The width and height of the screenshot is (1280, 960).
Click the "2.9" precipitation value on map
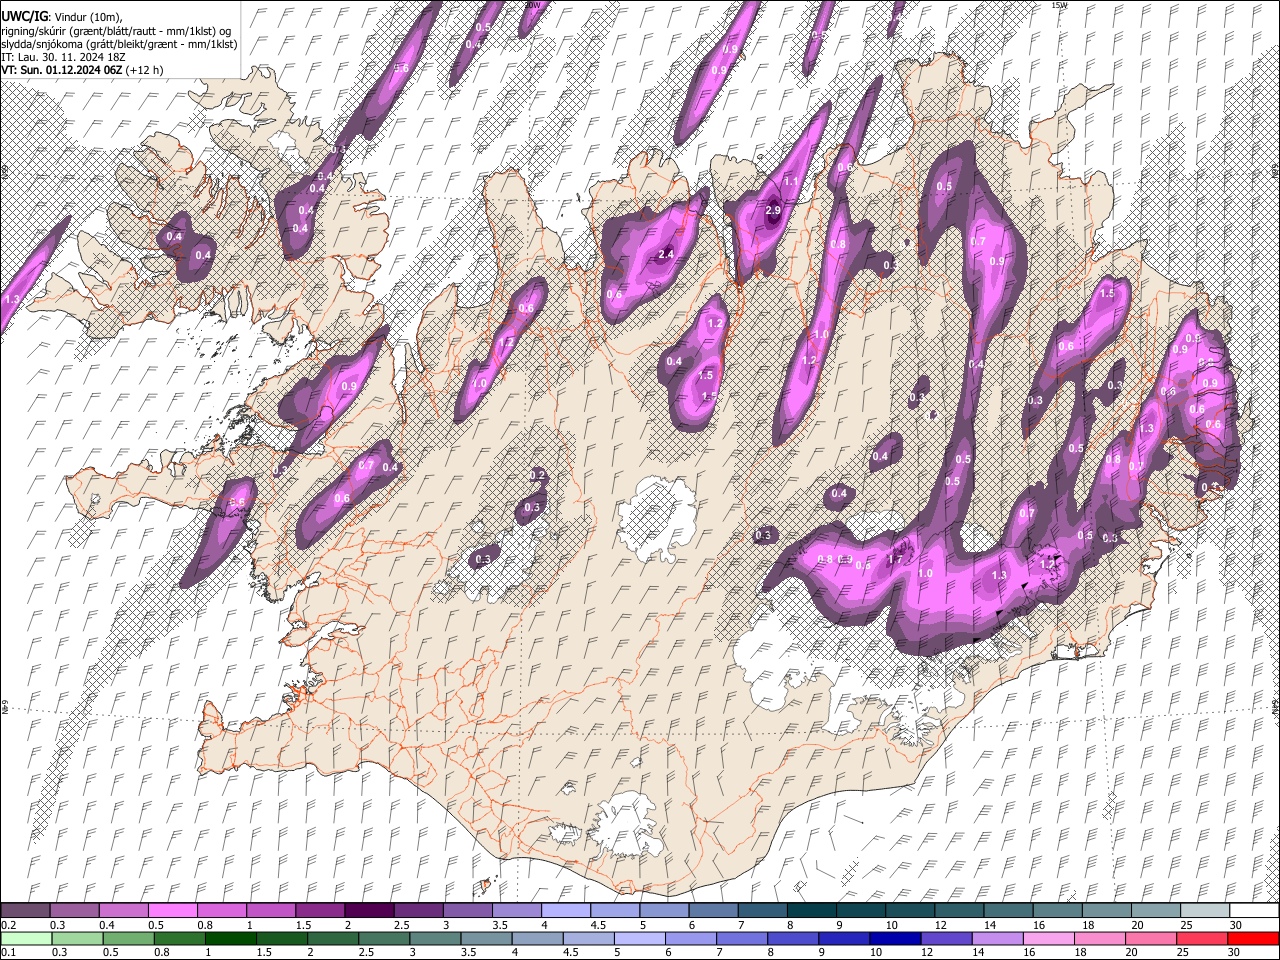[x=772, y=211]
